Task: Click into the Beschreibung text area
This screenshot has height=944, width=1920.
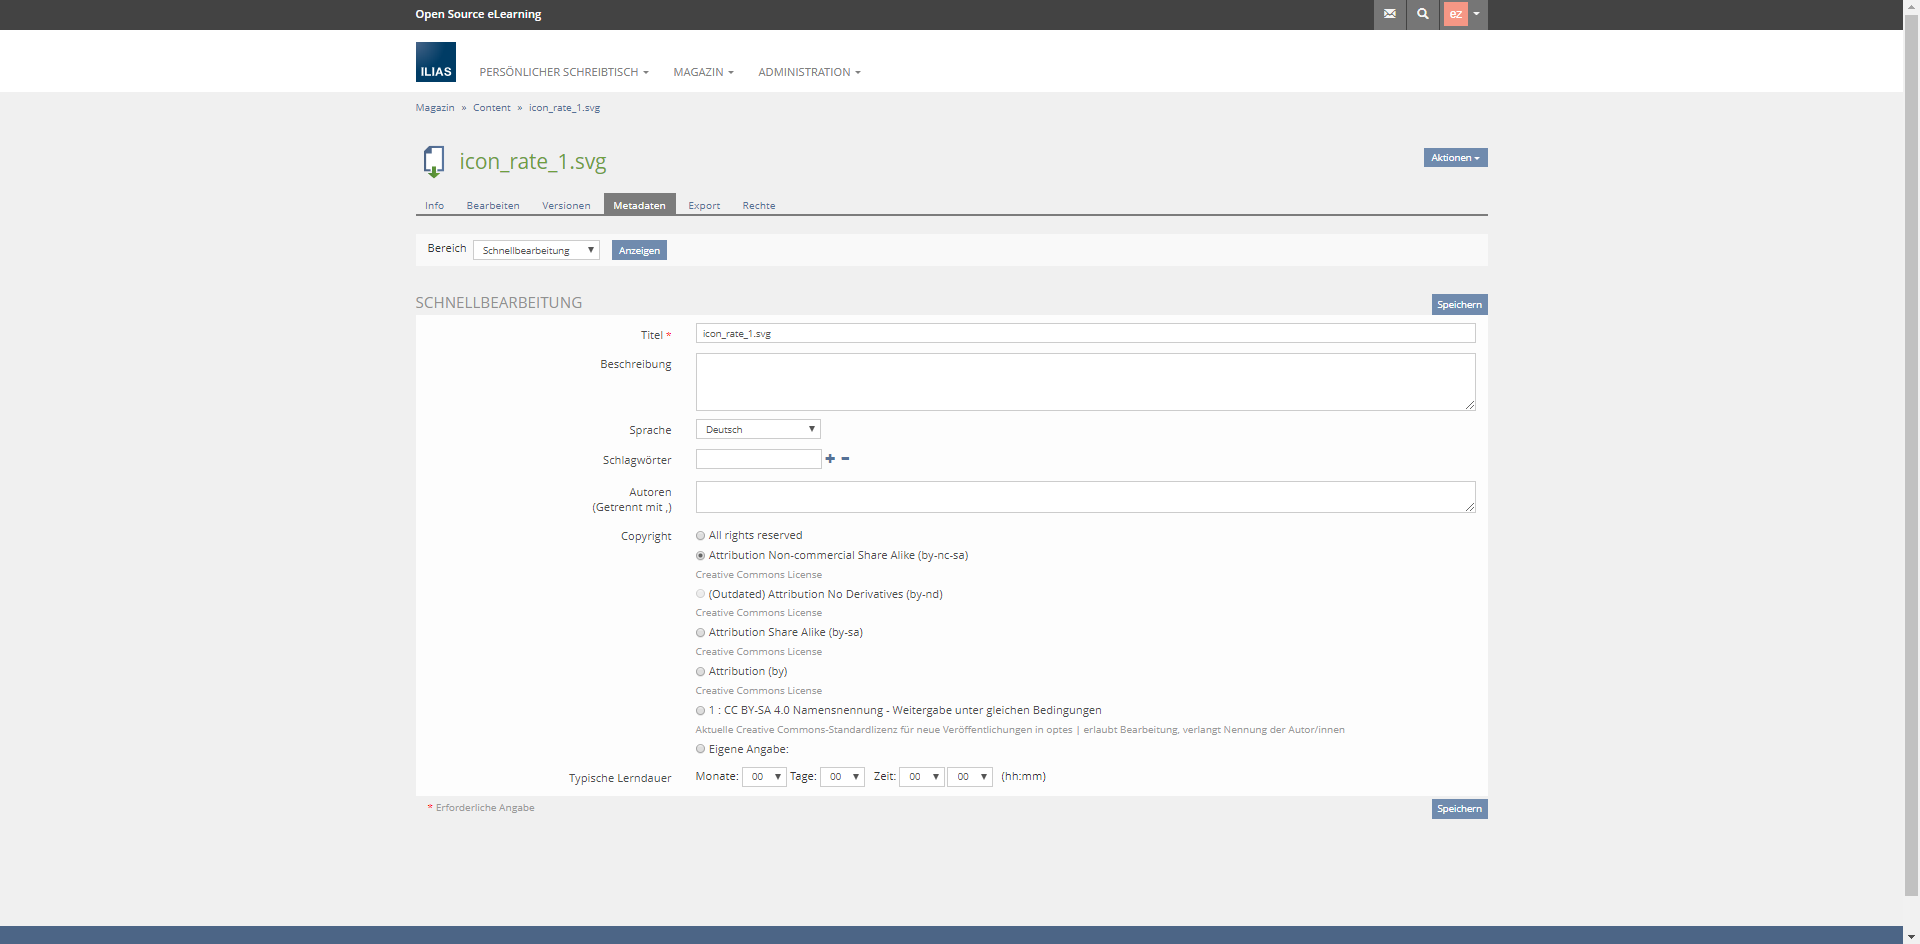Action: (x=1085, y=381)
